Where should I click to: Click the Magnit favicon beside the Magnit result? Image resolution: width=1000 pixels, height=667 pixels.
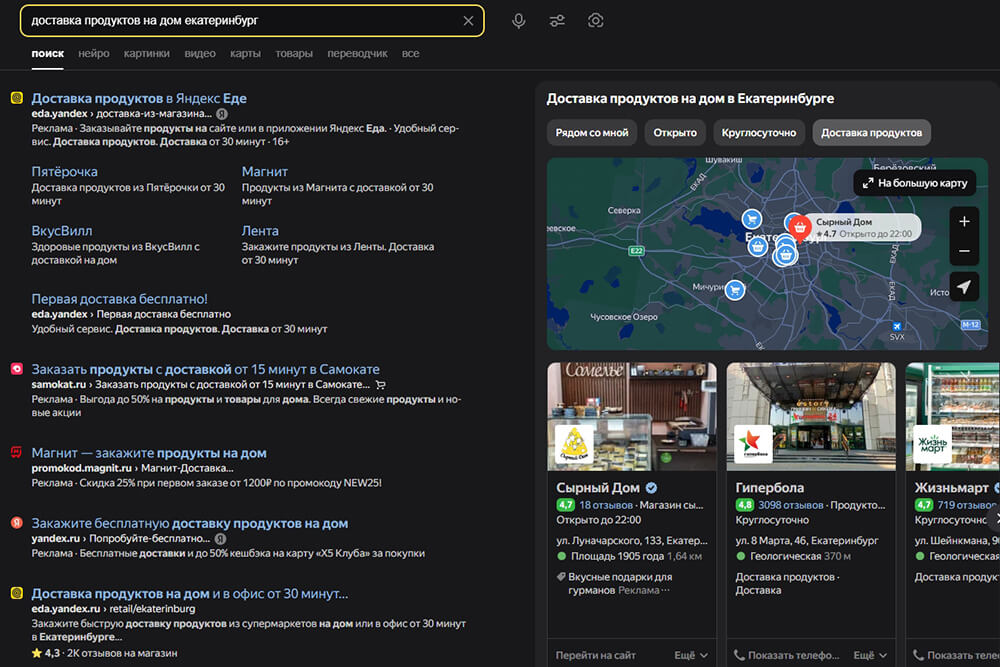pyautogui.click(x=17, y=452)
